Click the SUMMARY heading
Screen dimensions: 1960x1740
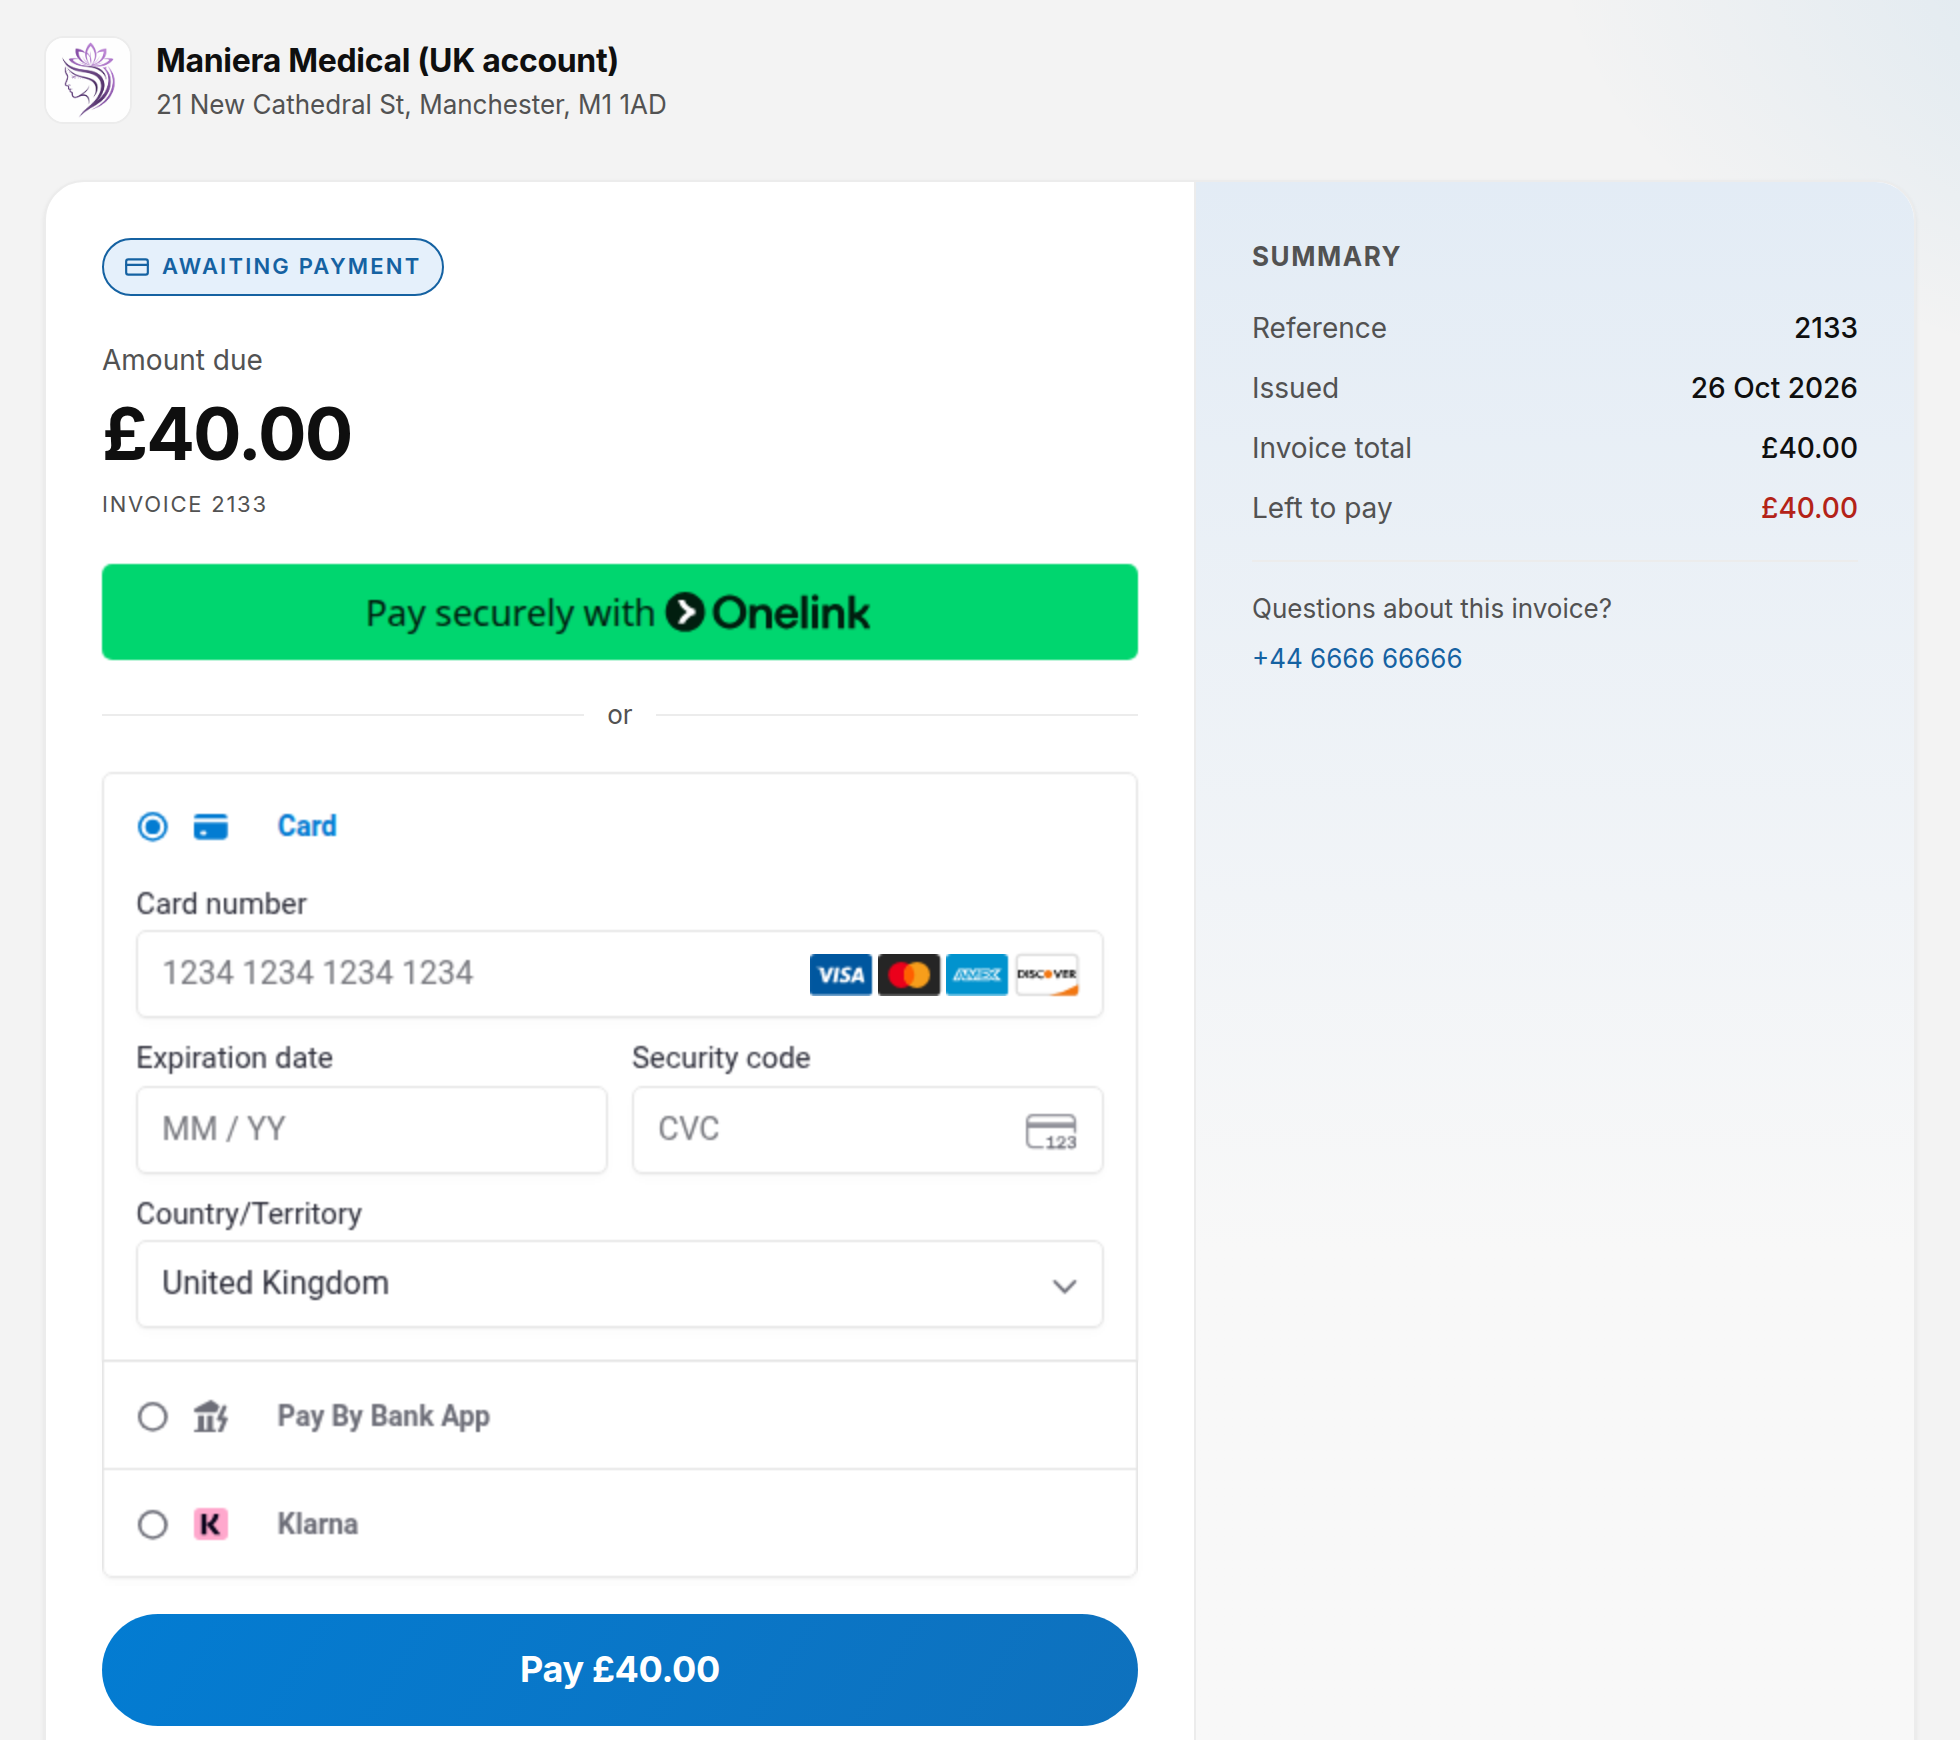(1326, 257)
